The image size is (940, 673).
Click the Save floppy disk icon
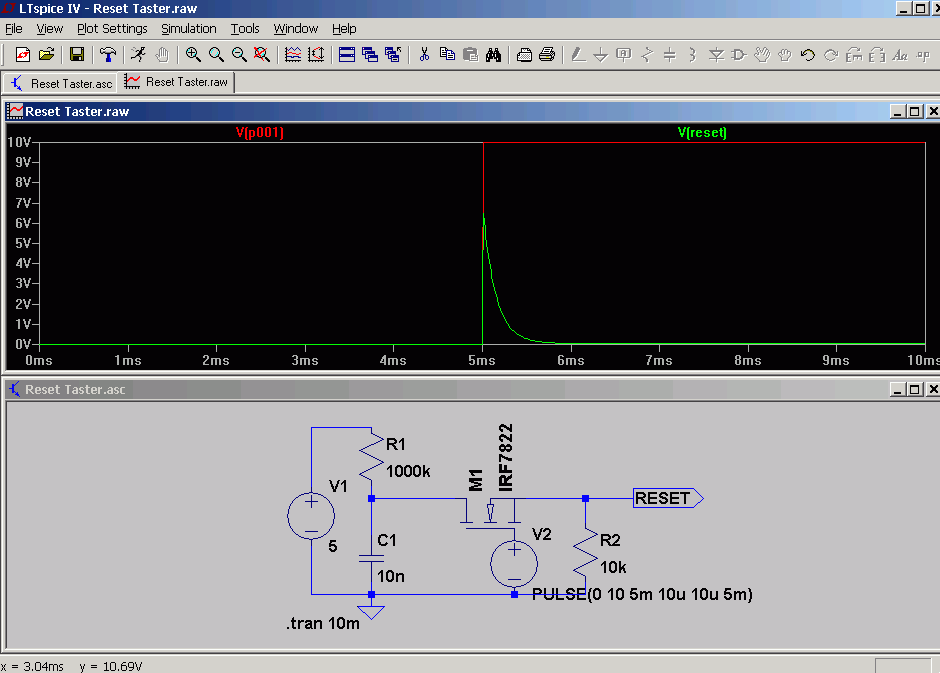(x=77, y=55)
